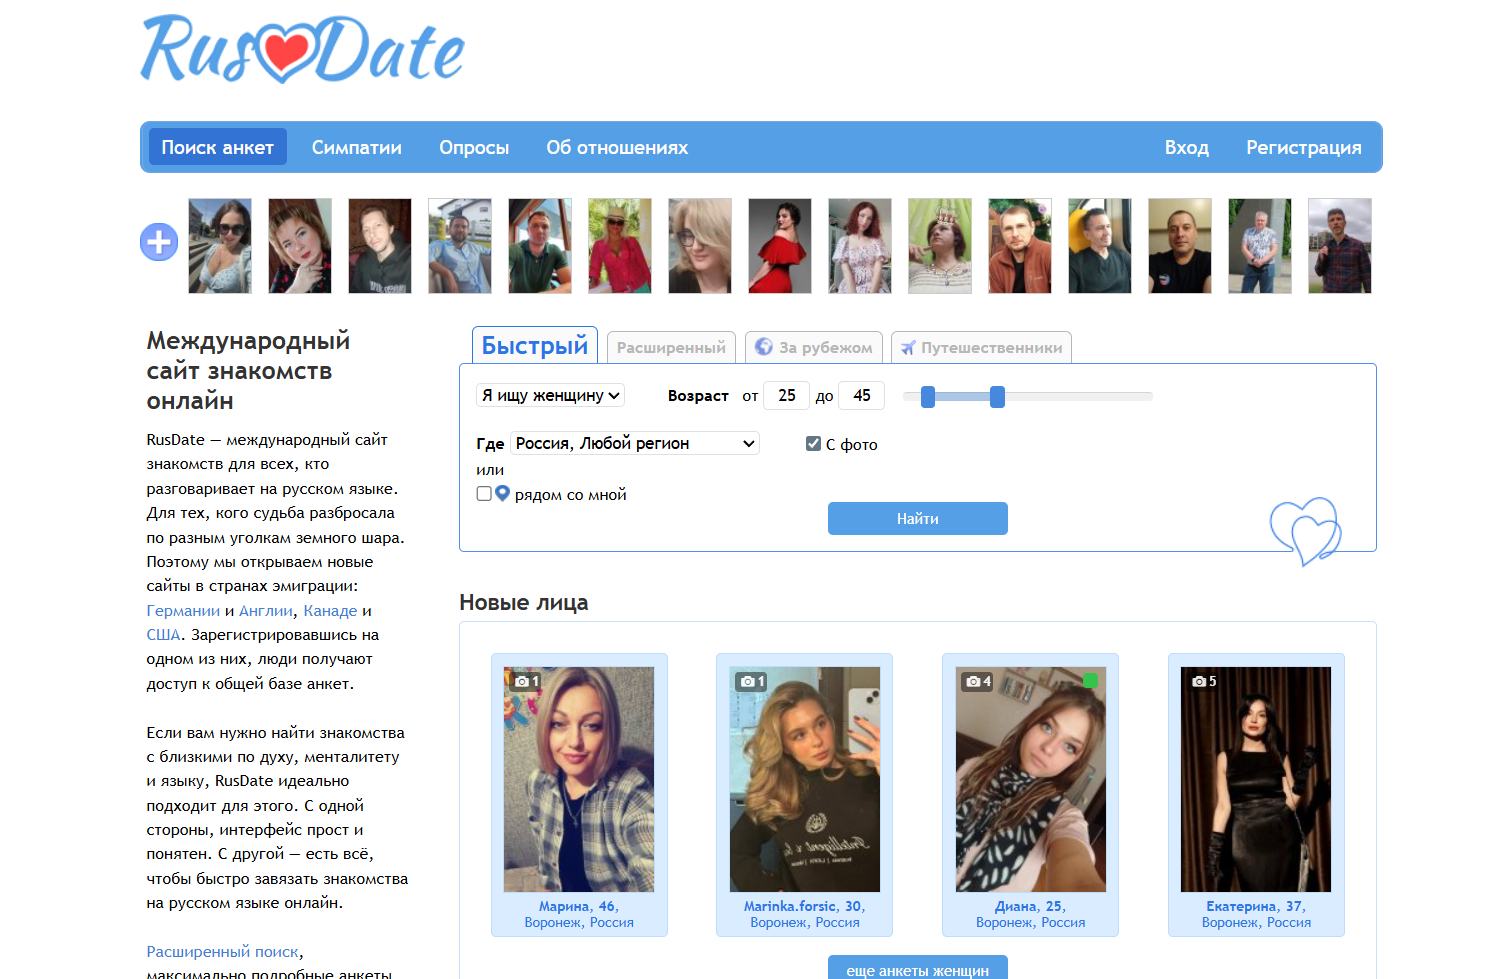The height and width of the screenshot is (979, 1496).
Task: Click the blue plus add-photo icon
Action: point(159,242)
